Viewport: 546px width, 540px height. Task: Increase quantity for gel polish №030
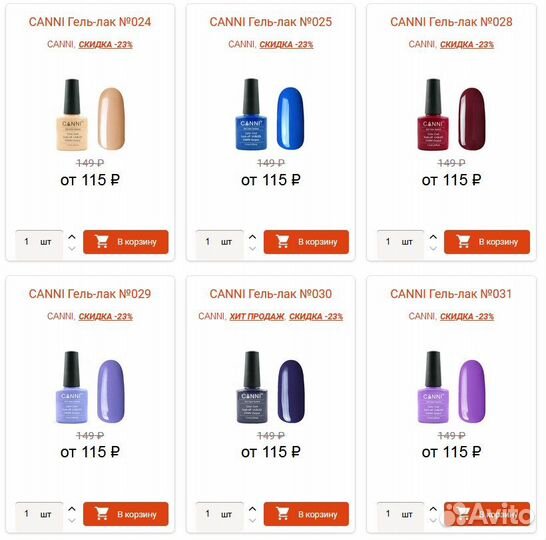pos(252,509)
